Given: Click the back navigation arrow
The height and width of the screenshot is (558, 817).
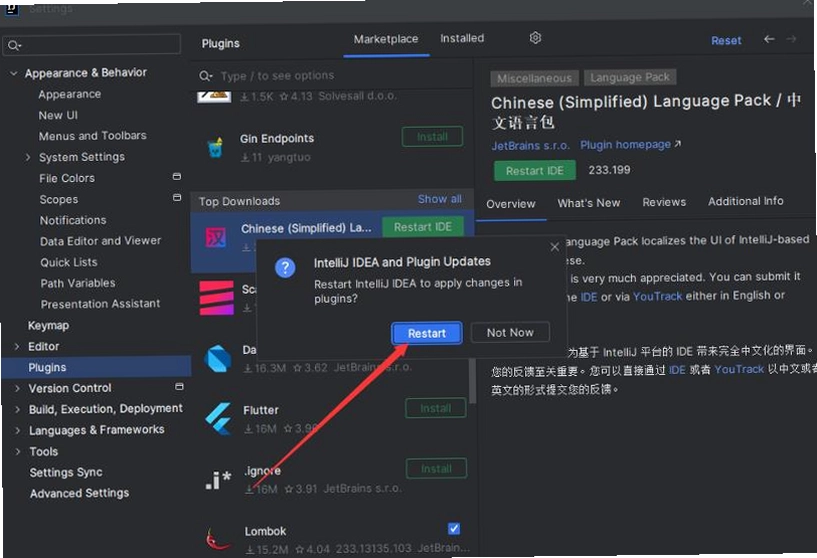Looking at the screenshot, I should coord(769,39).
